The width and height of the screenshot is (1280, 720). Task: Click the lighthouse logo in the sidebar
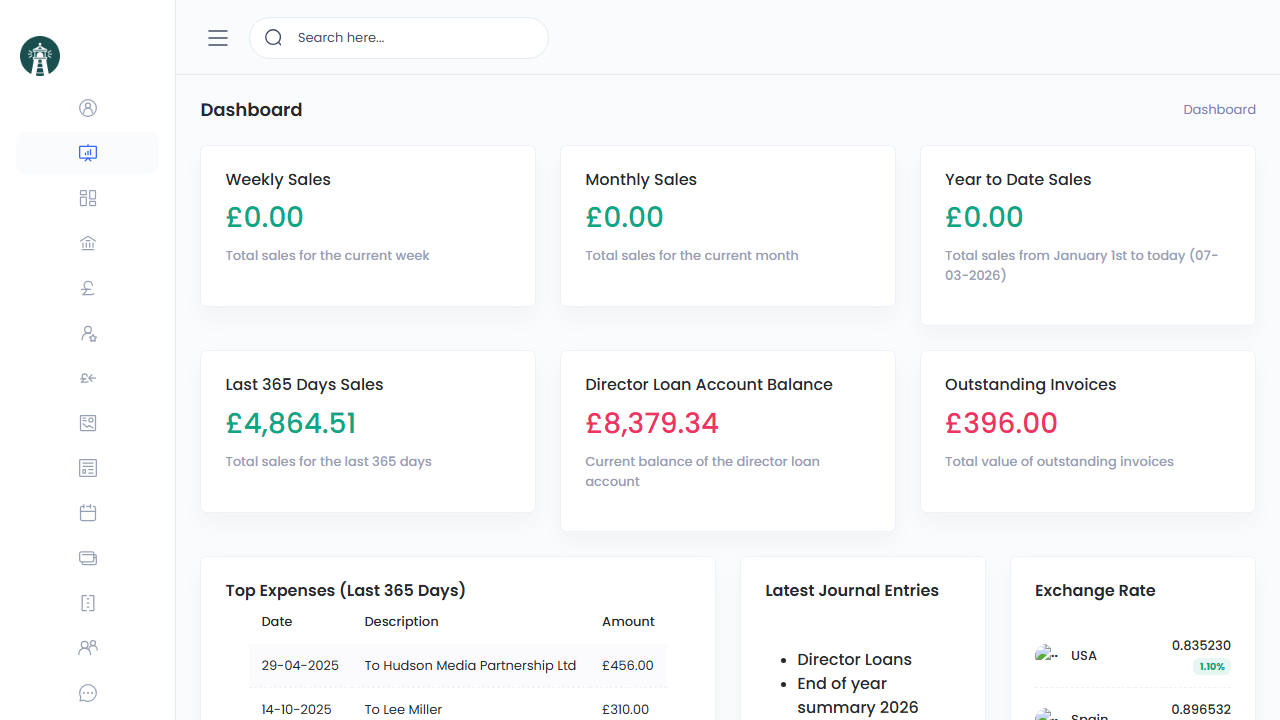pyautogui.click(x=40, y=56)
